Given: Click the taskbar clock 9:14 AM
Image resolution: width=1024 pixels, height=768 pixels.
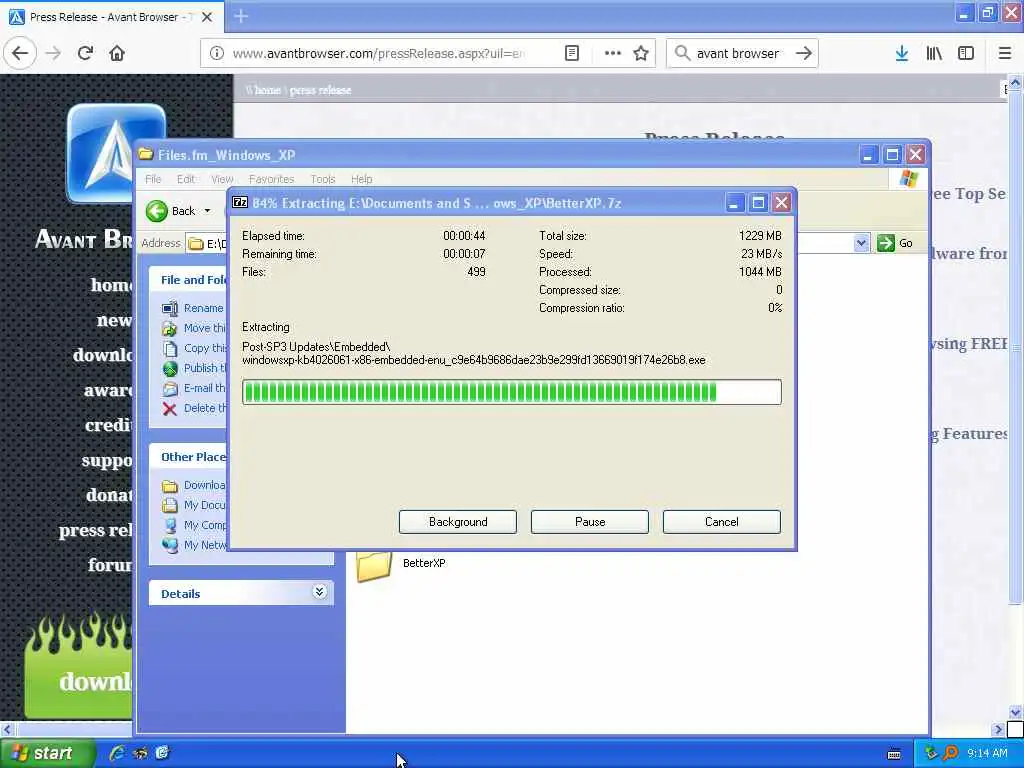Looking at the screenshot, I should point(987,753).
